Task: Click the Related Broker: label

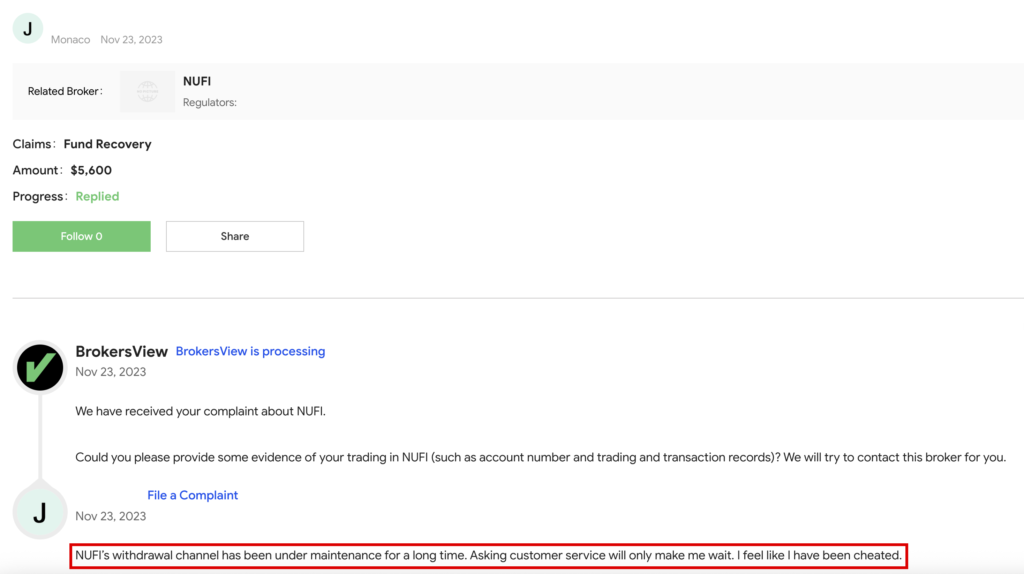Action: [65, 91]
